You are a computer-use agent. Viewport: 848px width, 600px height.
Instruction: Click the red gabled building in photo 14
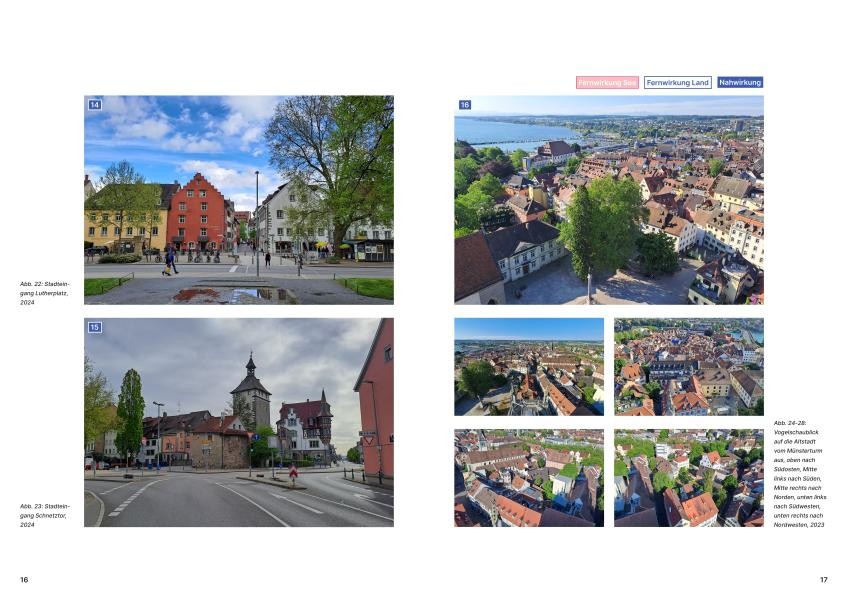pos(200,215)
